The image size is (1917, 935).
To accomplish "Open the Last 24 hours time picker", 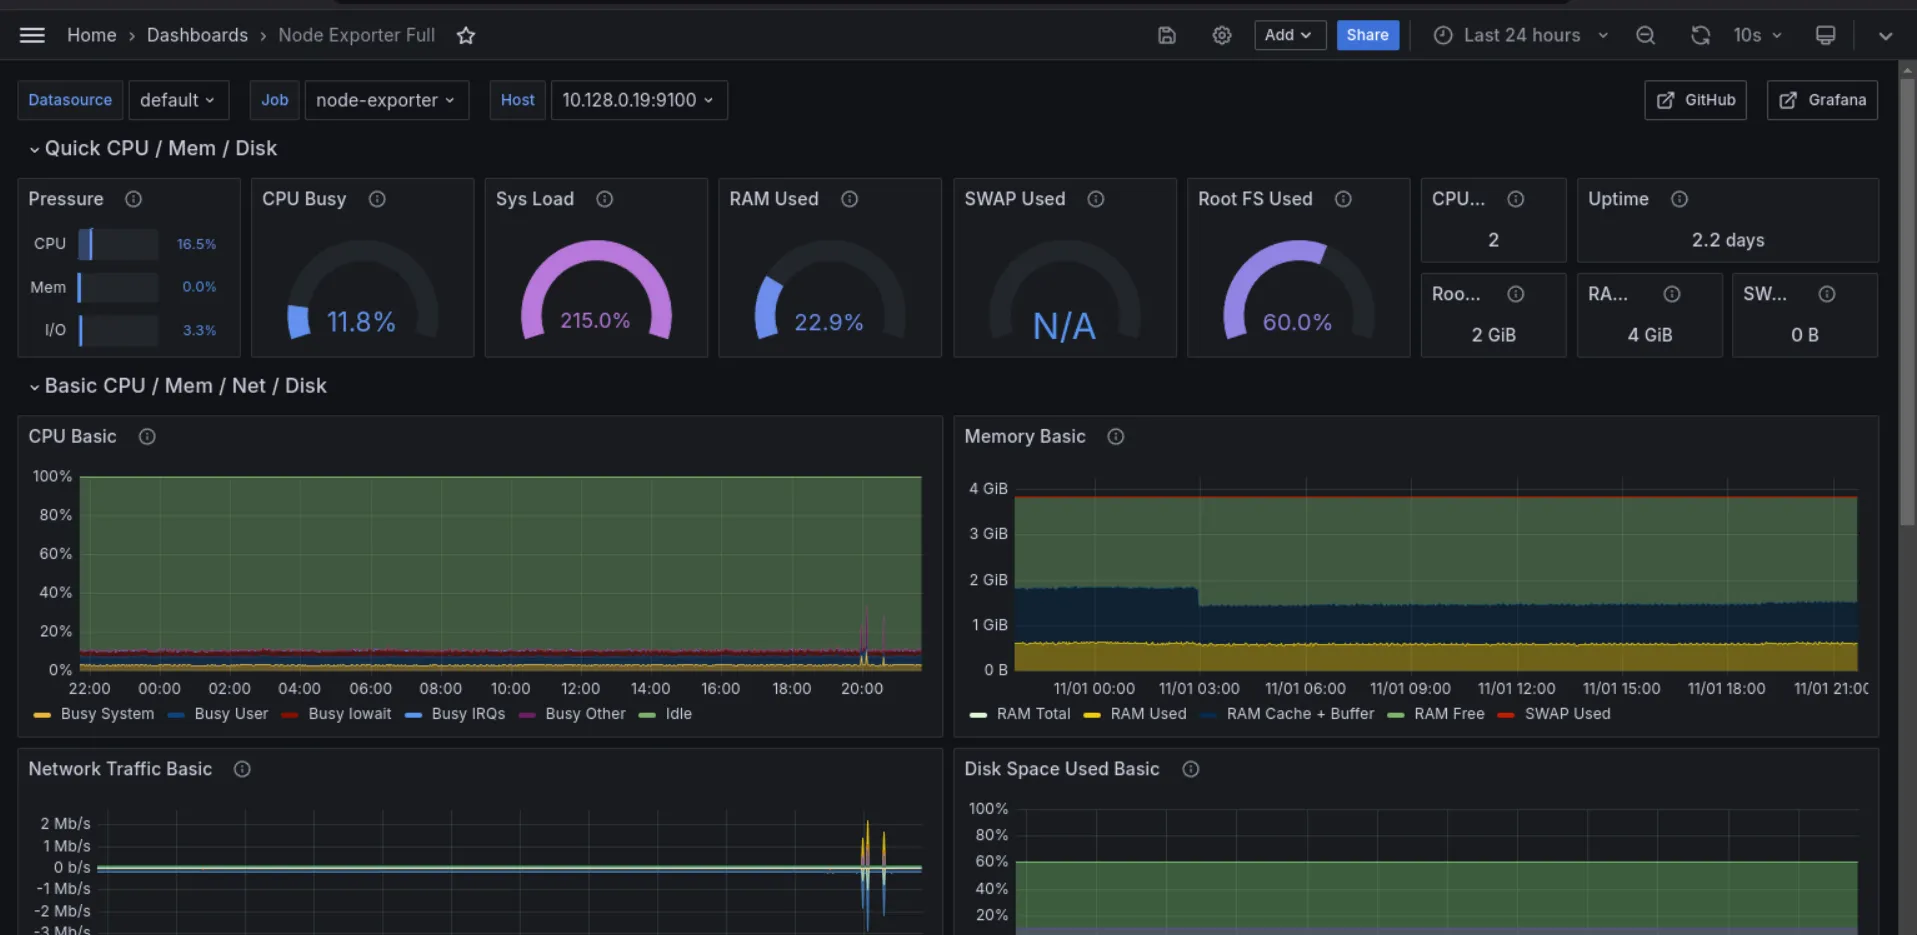I will pyautogui.click(x=1521, y=35).
